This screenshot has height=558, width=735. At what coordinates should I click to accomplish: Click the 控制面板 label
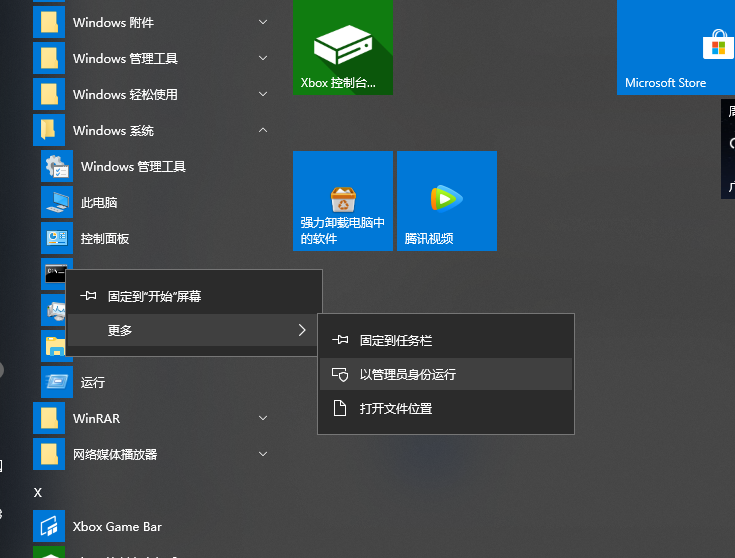tap(105, 238)
